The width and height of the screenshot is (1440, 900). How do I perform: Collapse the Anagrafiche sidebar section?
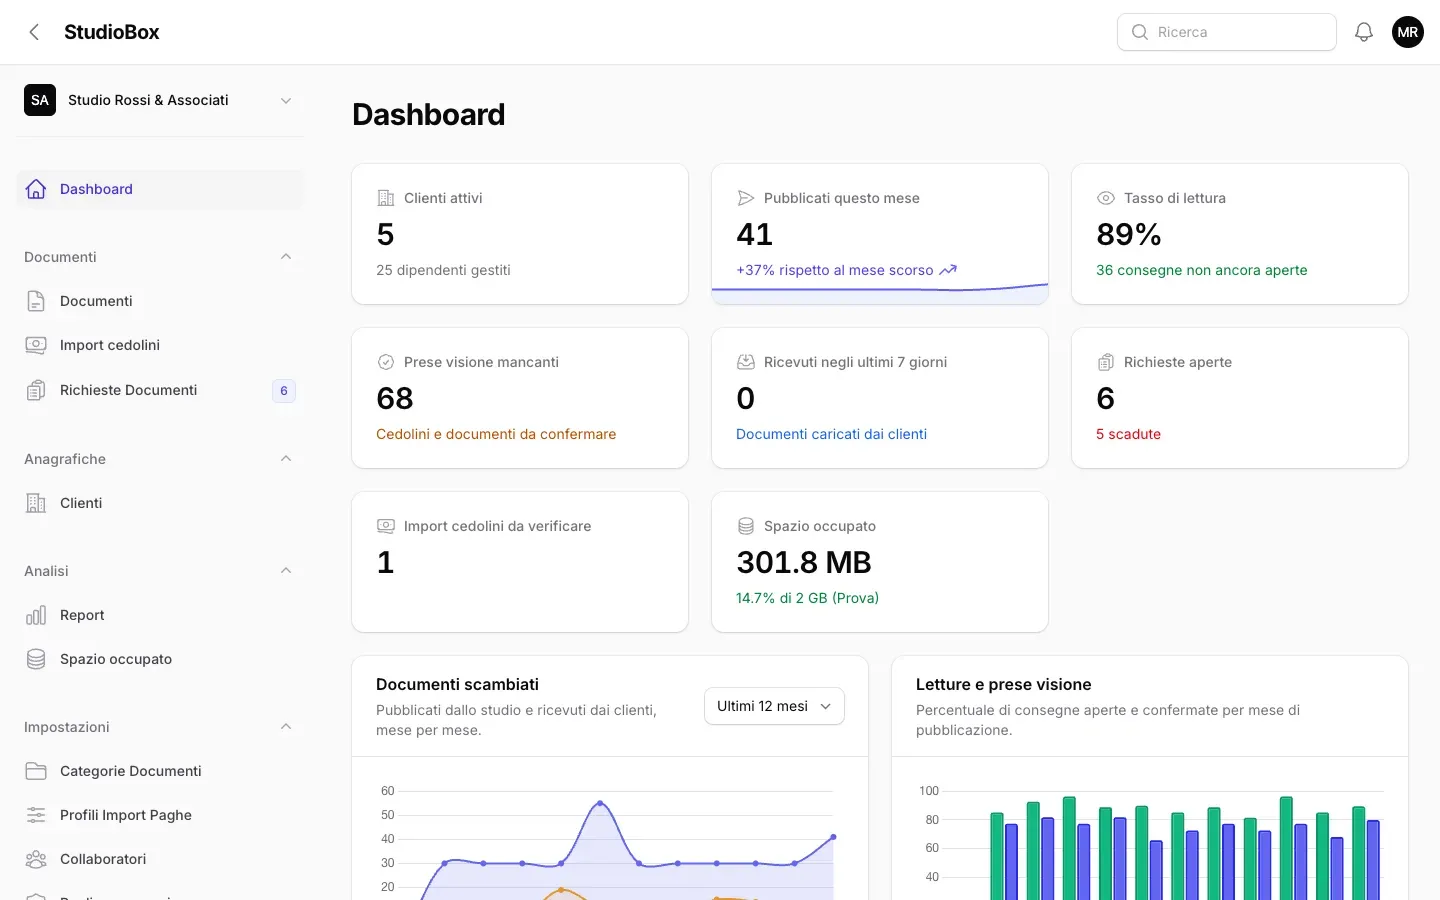pyautogui.click(x=286, y=459)
